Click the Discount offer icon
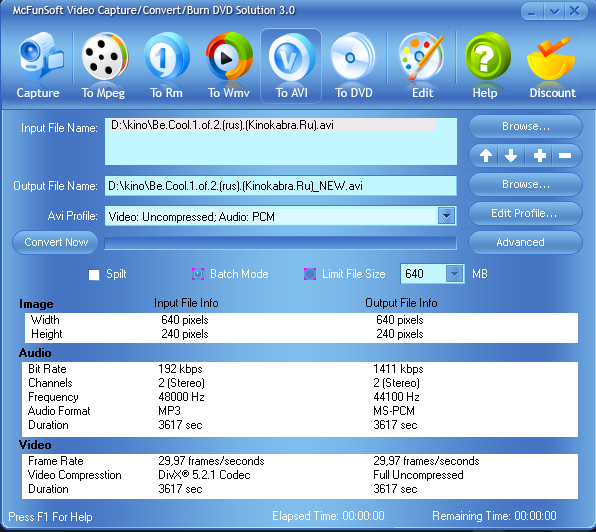Screen dimensions: 596x532 coord(552,65)
